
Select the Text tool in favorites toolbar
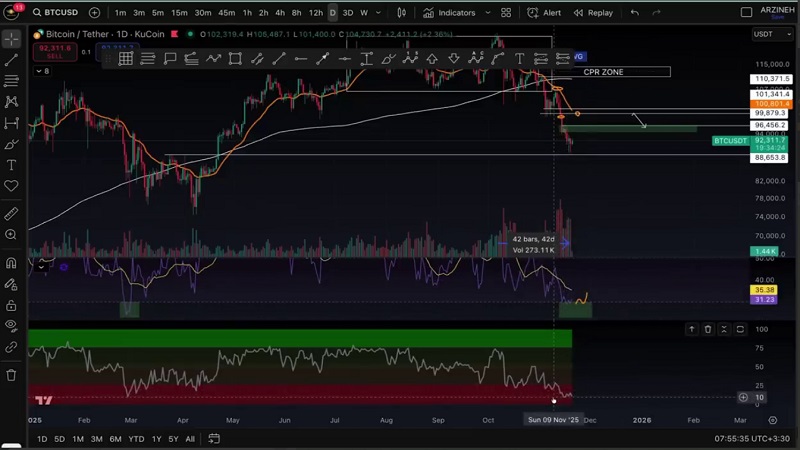tap(520, 59)
